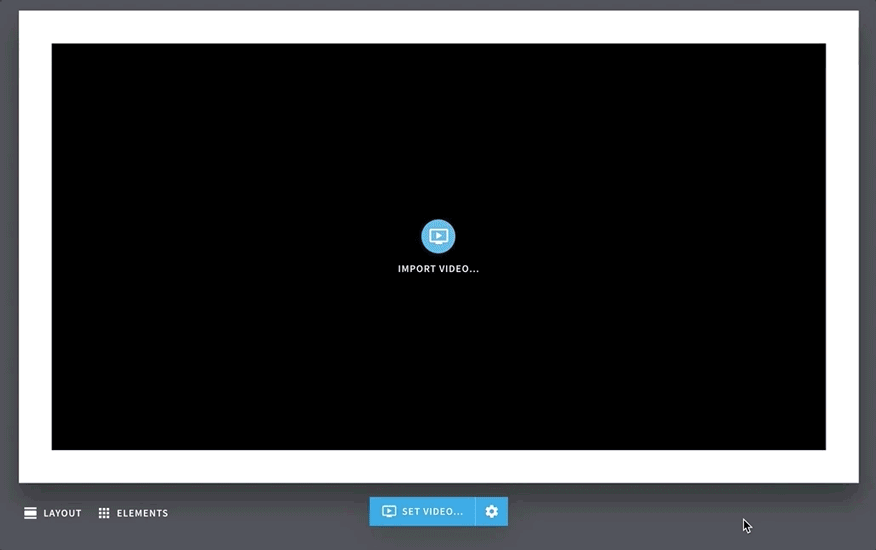Click the Layout stacked-bars icon
876x550 pixels.
pyautogui.click(x=30, y=513)
